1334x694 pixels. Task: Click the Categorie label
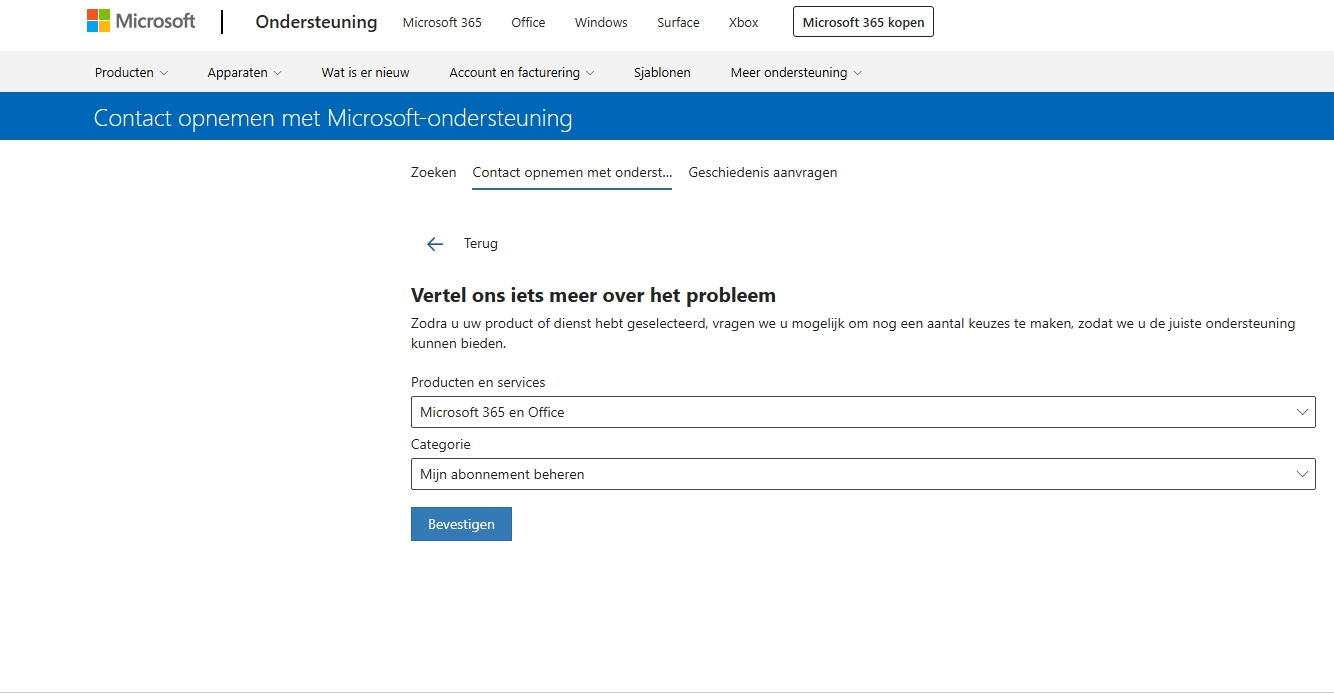coord(440,444)
